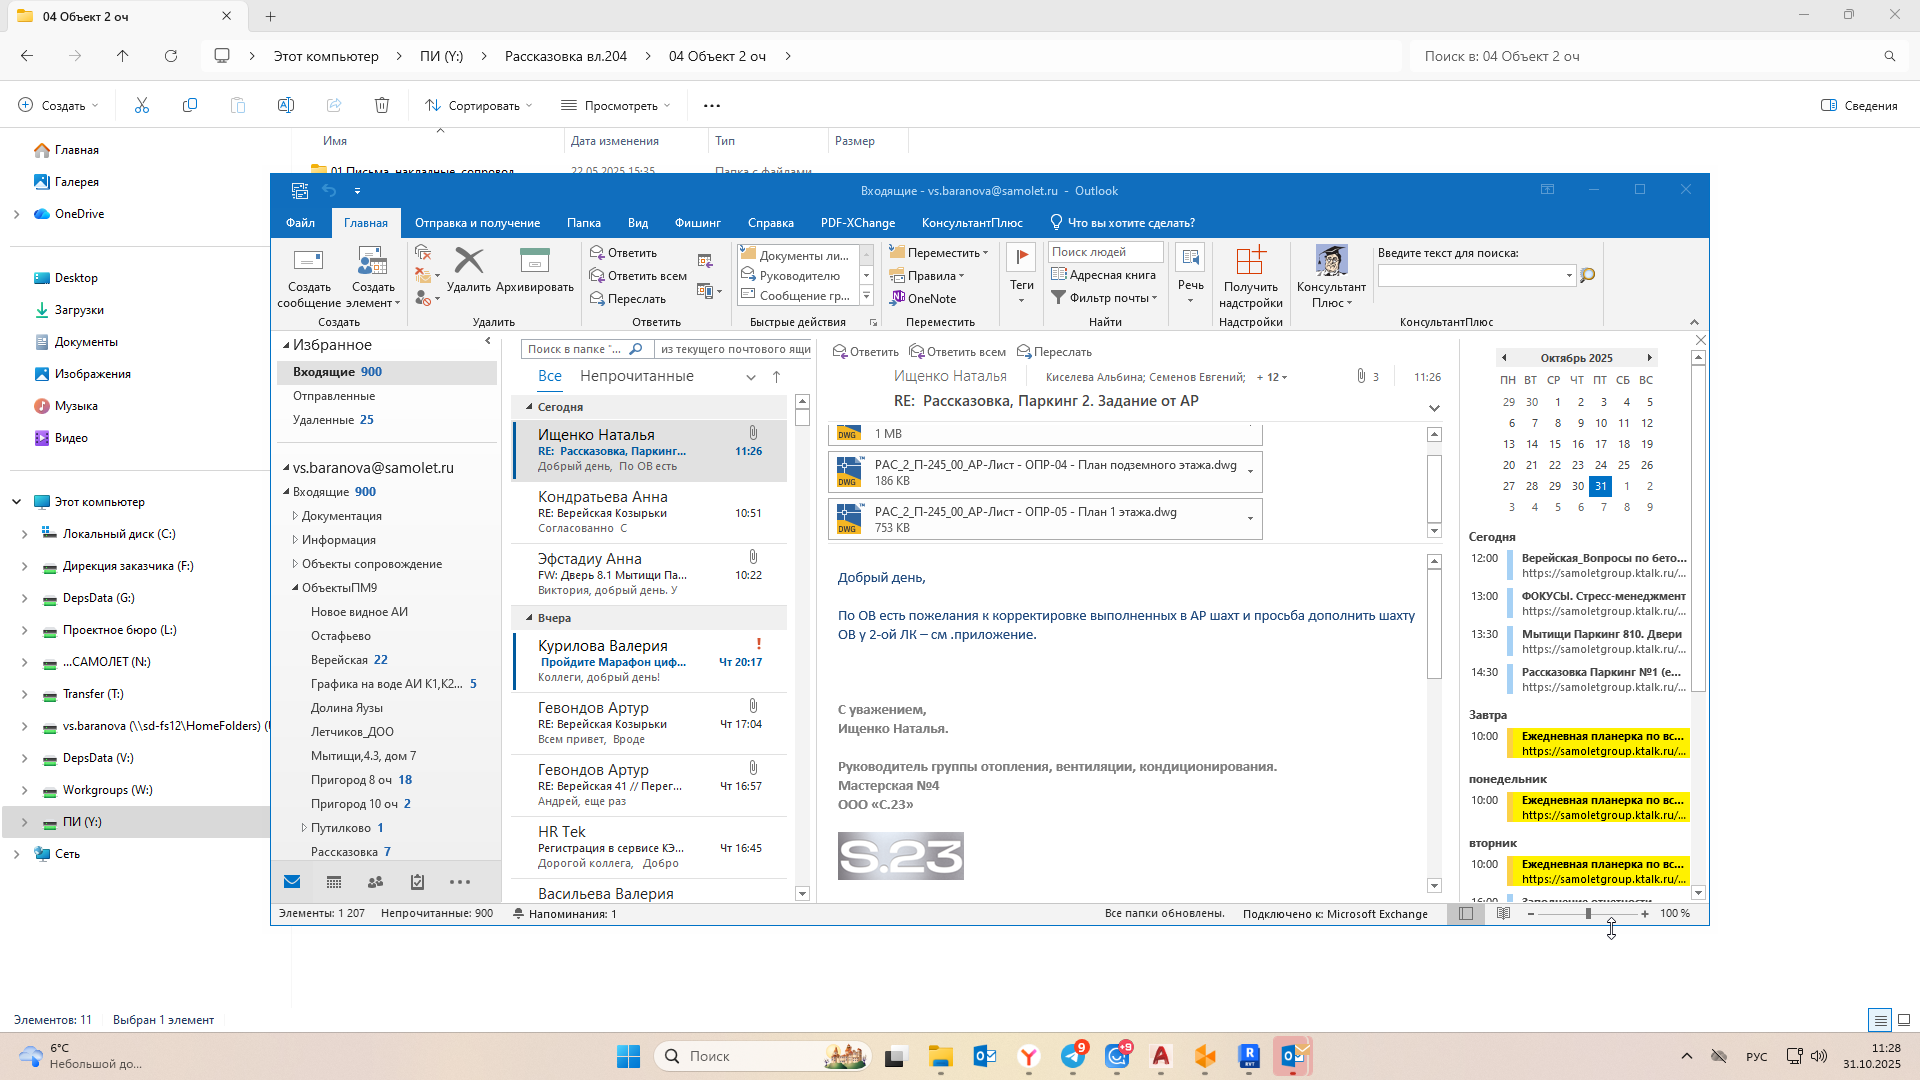1920x1080 pixels.
Task: Open Tasks view in navigation bar
Action: click(x=417, y=882)
